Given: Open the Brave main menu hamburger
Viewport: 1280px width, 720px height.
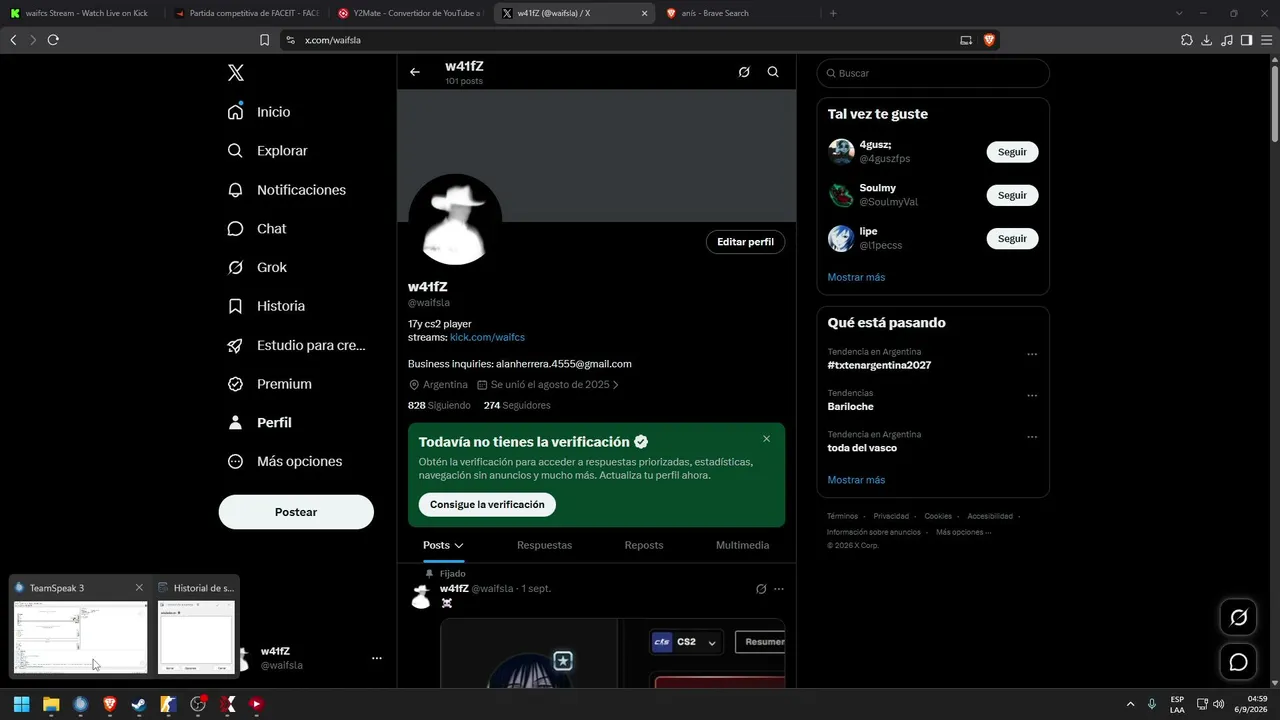Looking at the screenshot, I should [x=1266, y=40].
